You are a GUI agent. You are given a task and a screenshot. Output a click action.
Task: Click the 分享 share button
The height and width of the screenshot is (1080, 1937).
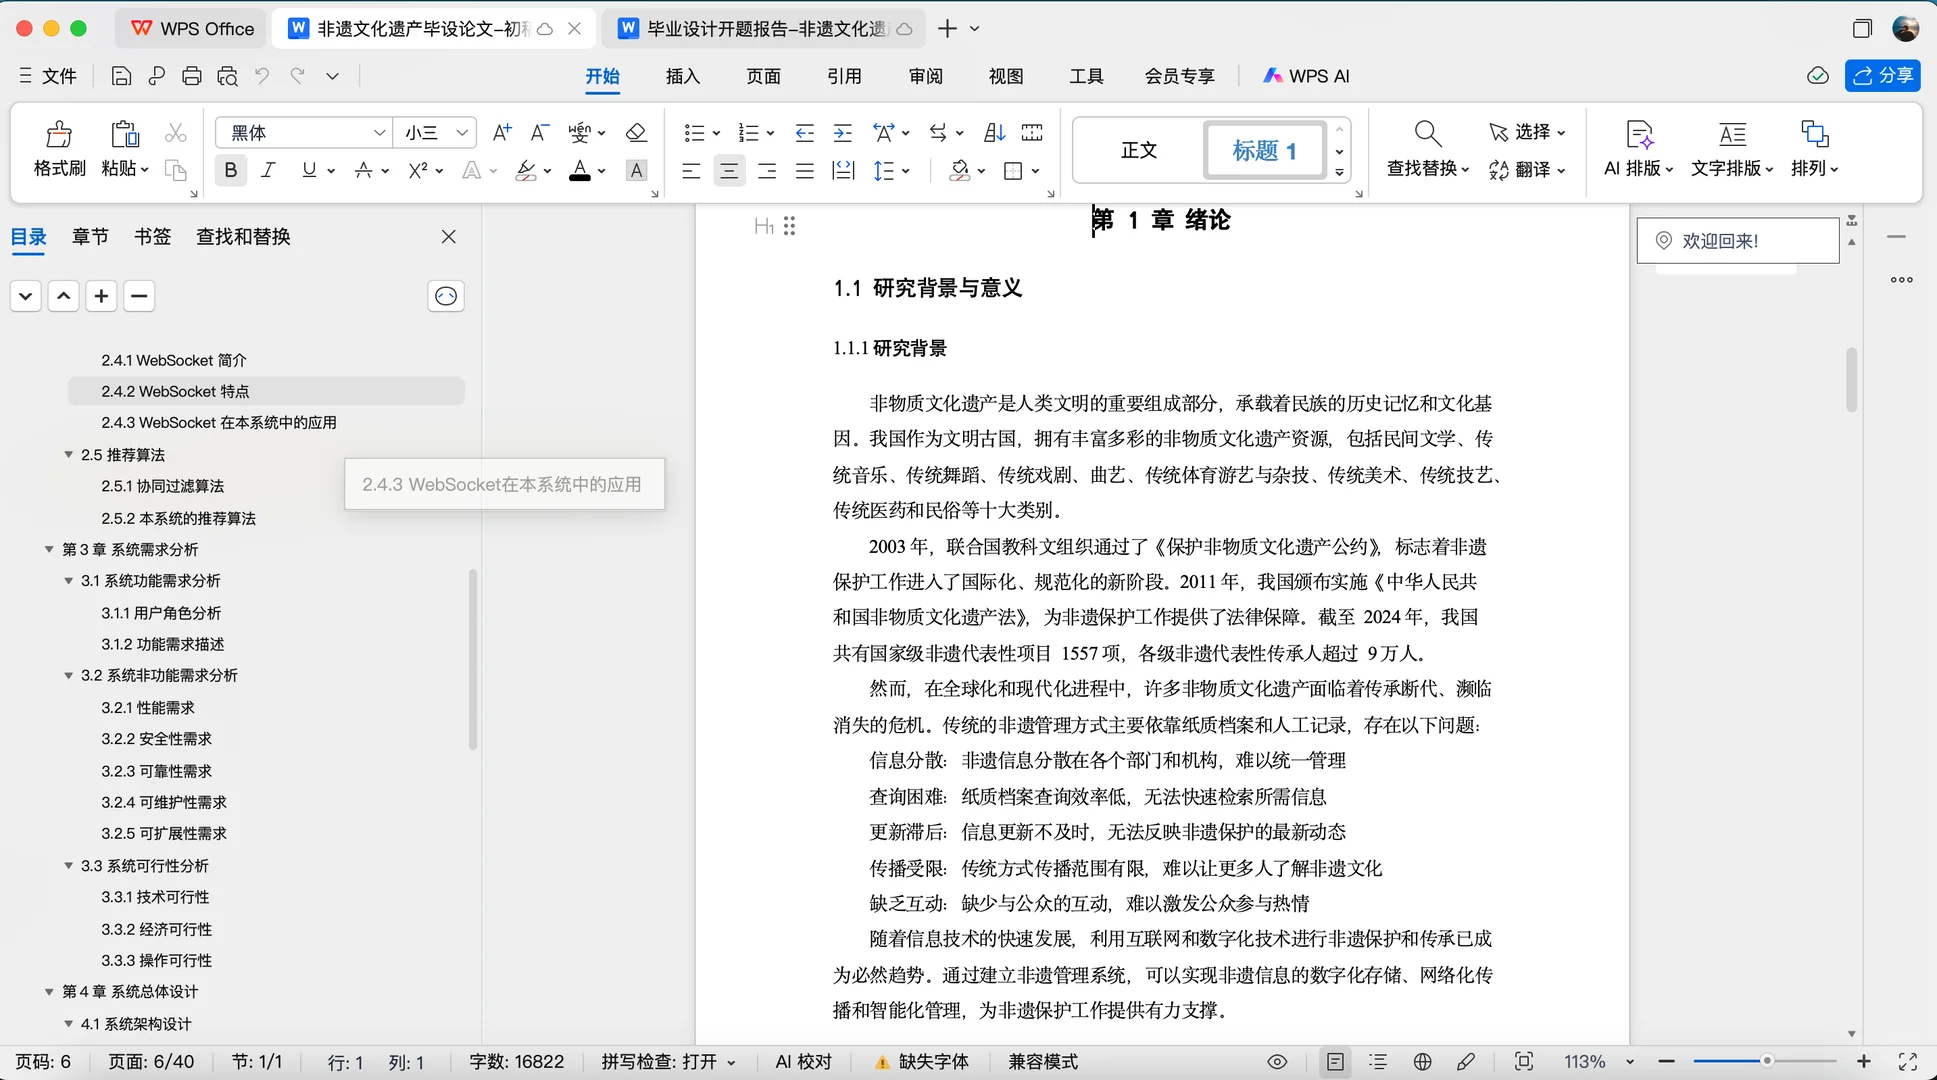click(x=1884, y=75)
